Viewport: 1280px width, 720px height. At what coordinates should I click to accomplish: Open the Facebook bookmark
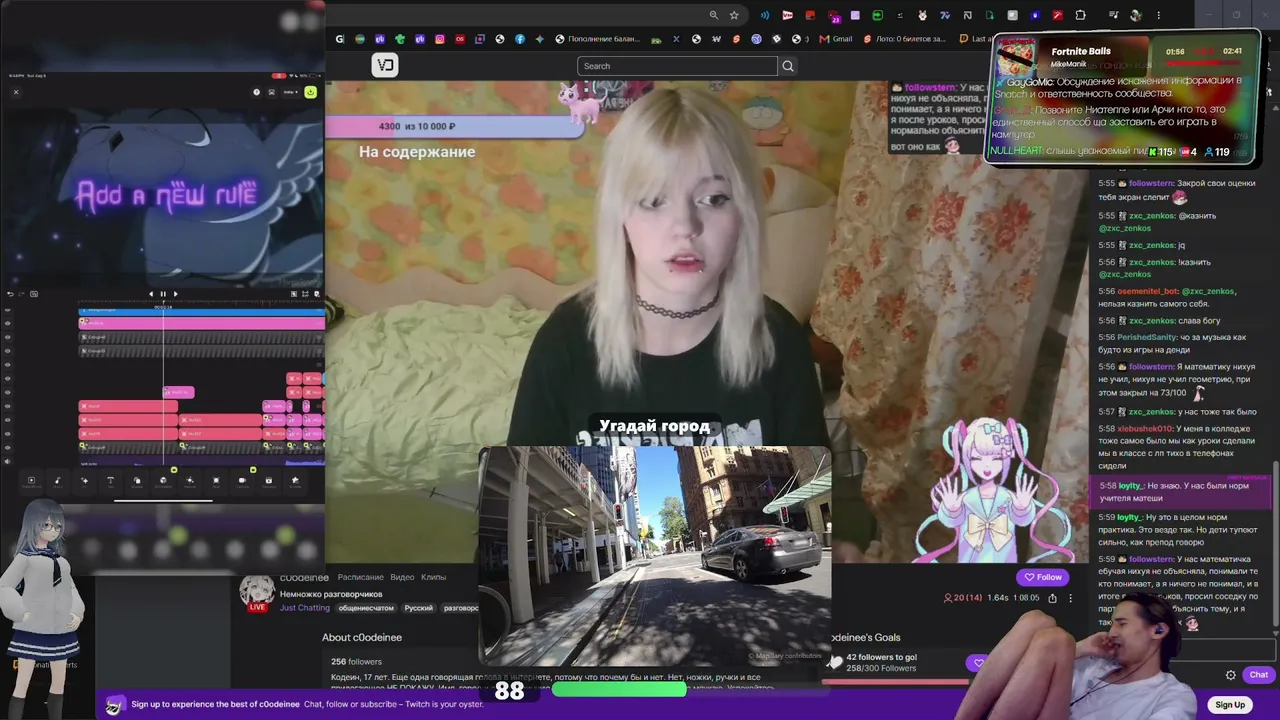520,39
